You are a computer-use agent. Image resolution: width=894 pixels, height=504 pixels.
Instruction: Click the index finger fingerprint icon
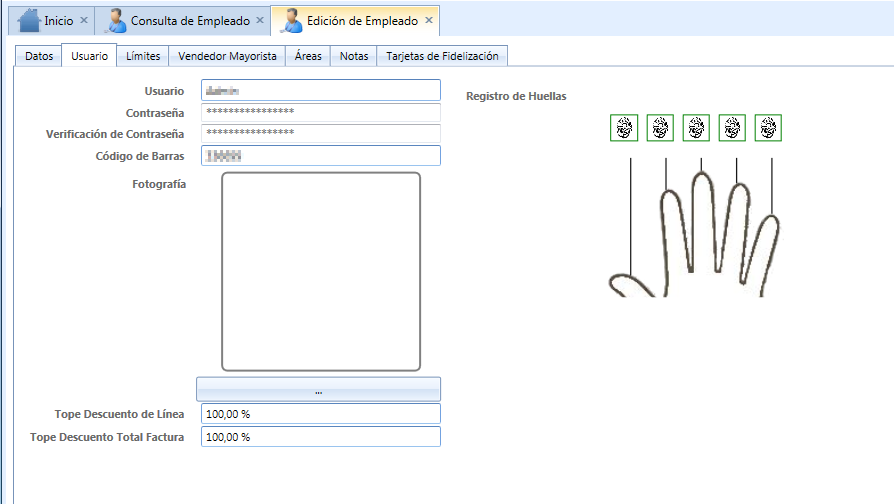660,128
